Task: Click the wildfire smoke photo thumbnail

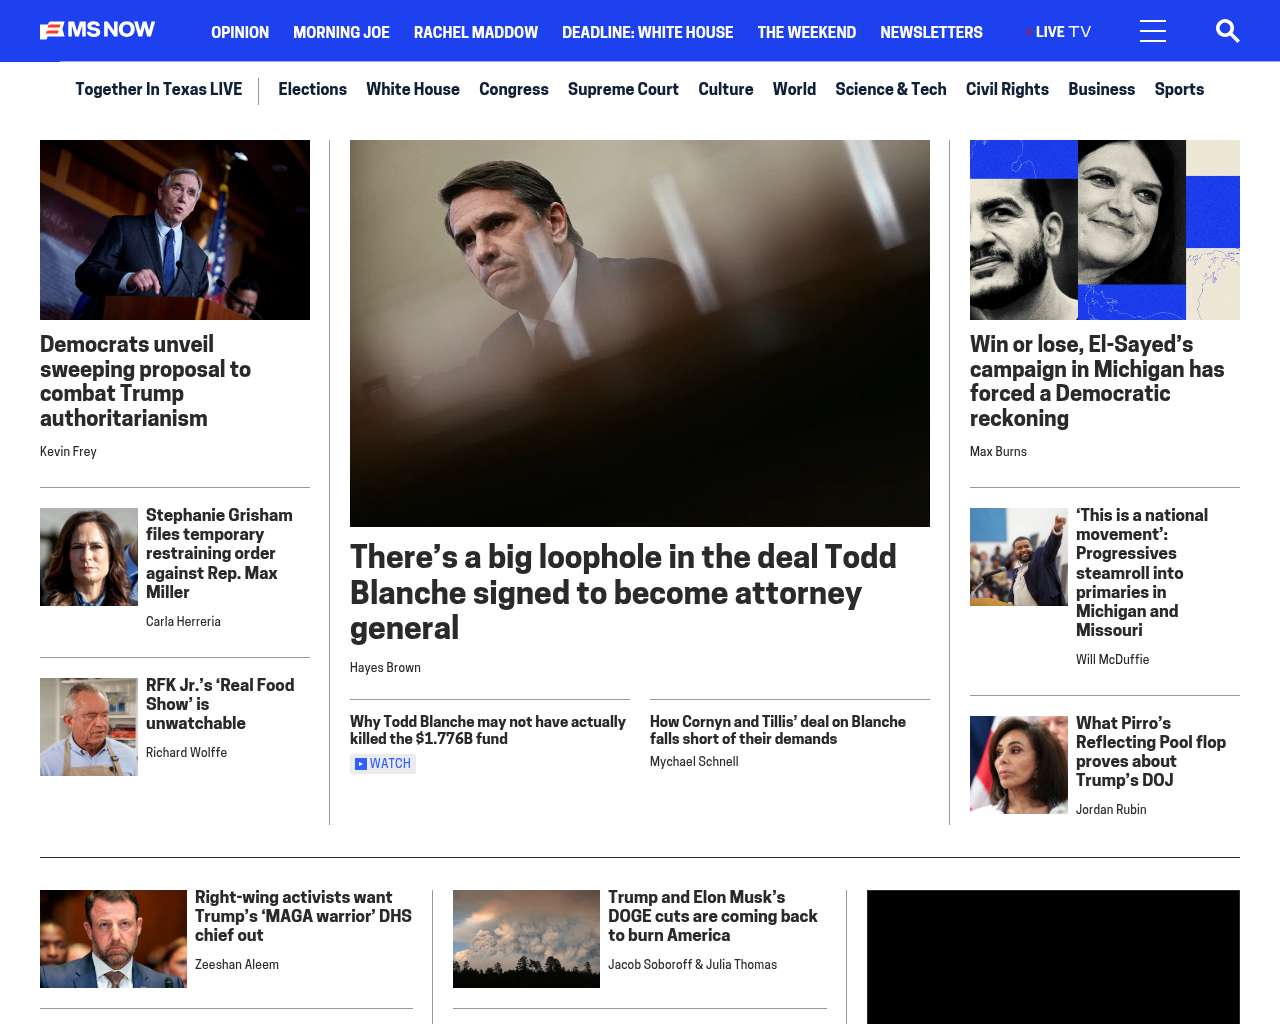Action: (x=526, y=939)
